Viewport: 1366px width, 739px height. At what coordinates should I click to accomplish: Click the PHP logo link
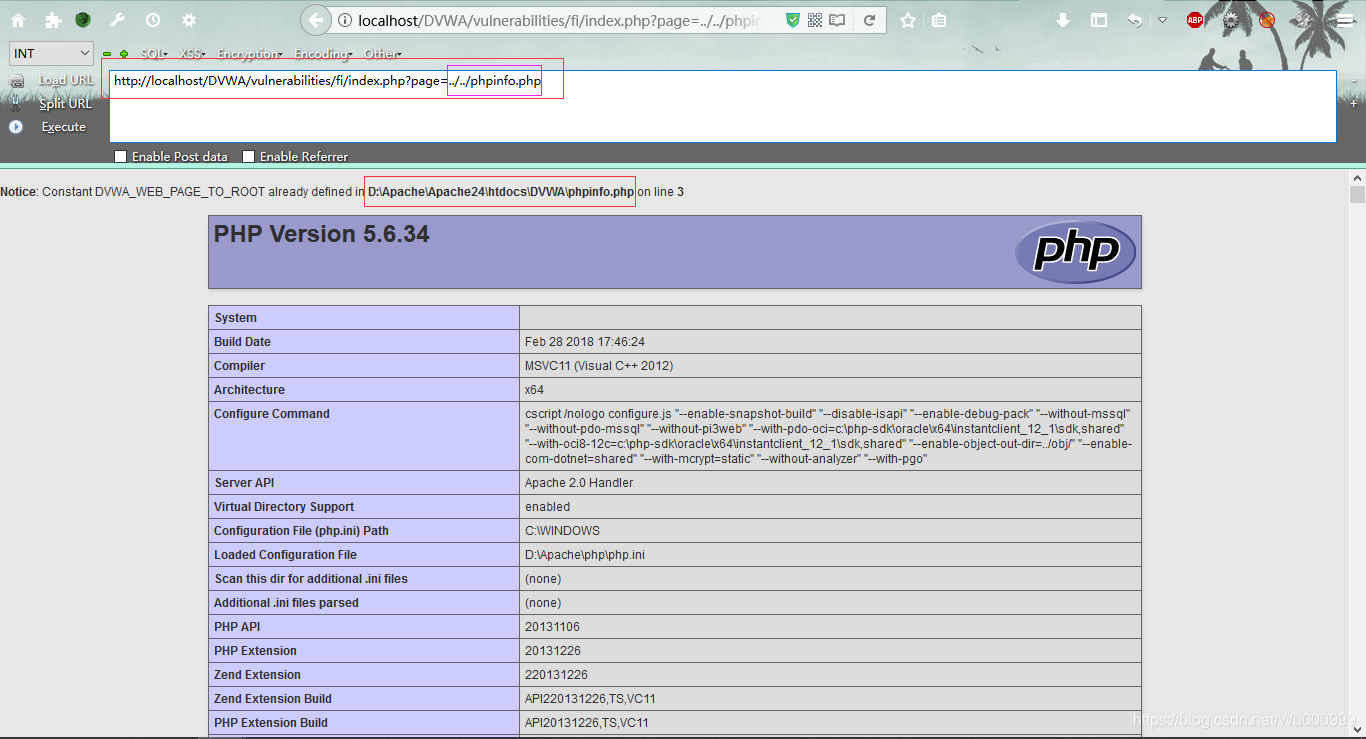pyautogui.click(x=1075, y=252)
